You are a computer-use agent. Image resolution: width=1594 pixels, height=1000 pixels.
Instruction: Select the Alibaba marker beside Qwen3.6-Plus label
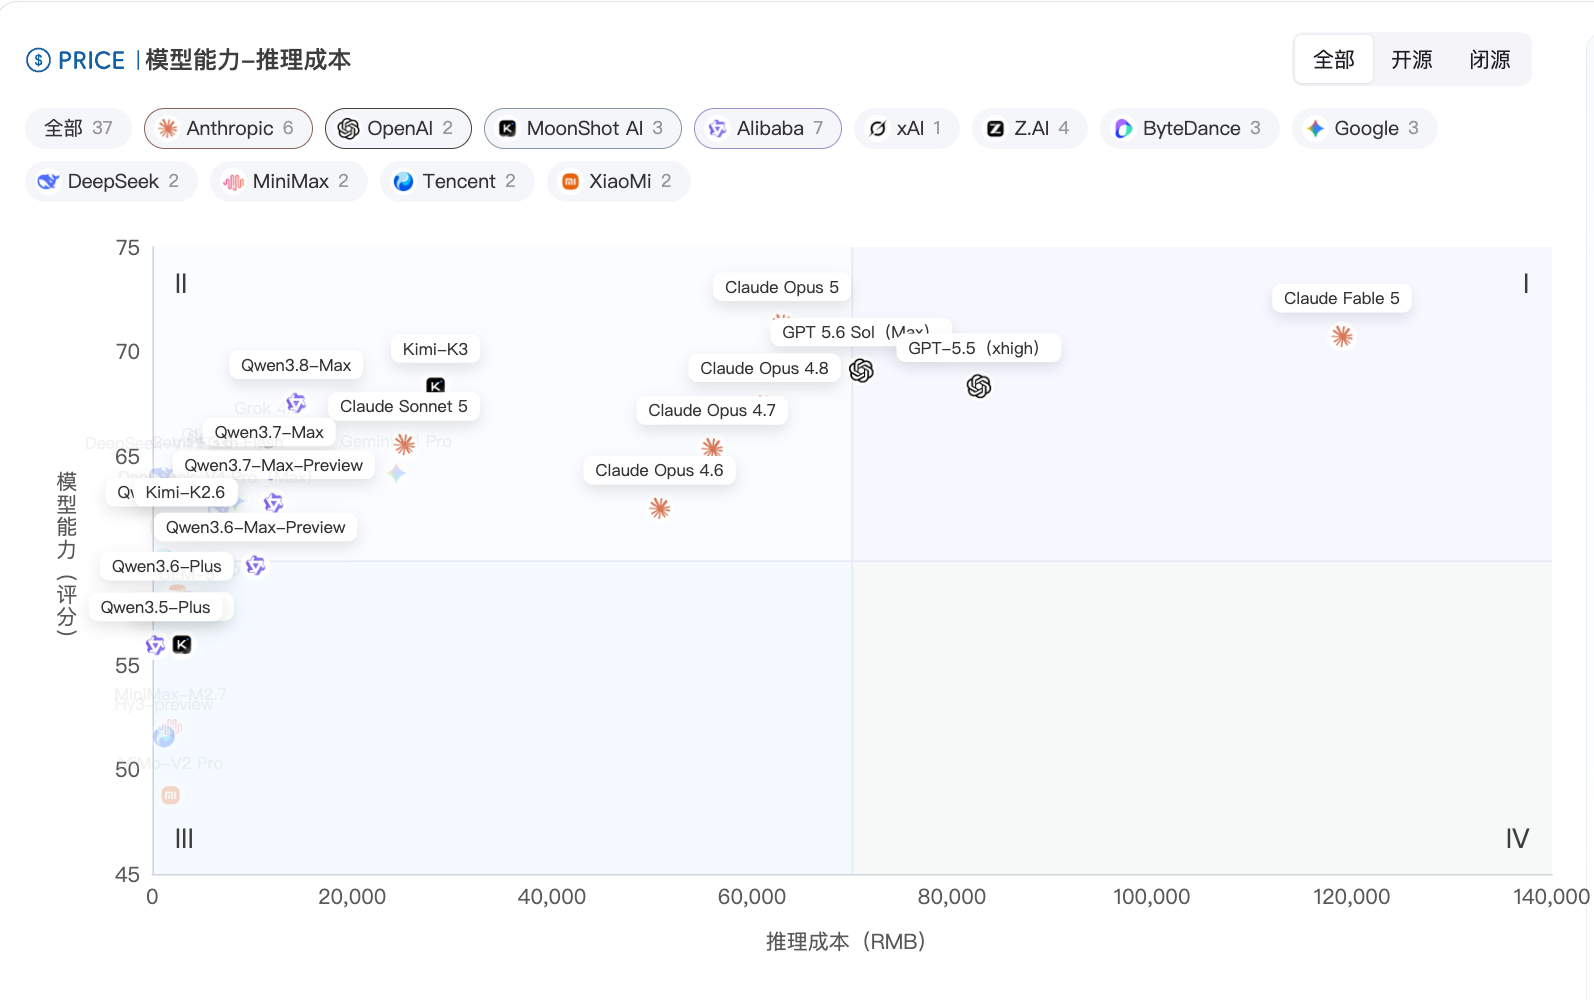pyautogui.click(x=256, y=566)
